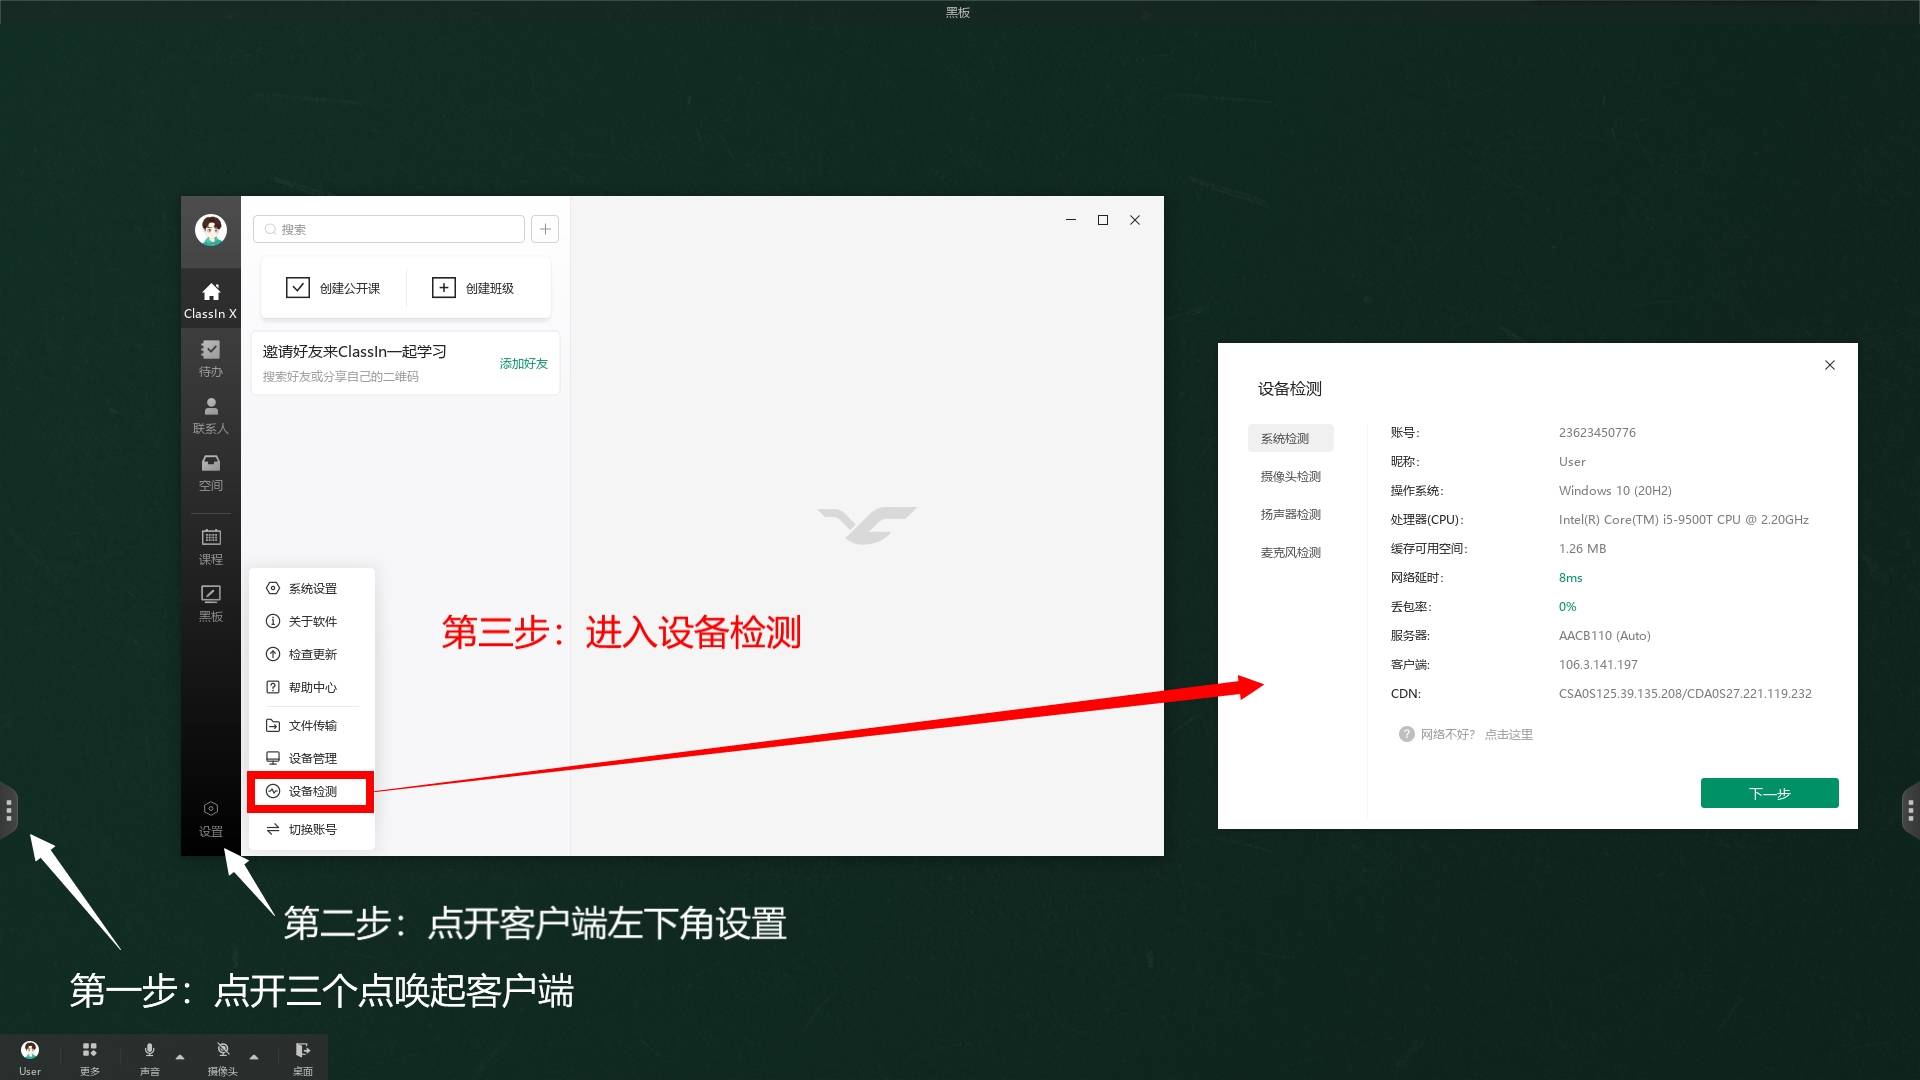Viewport: 1920px width, 1080px height.
Task: Click the 创建公开课 button
Action: click(x=334, y=288)
